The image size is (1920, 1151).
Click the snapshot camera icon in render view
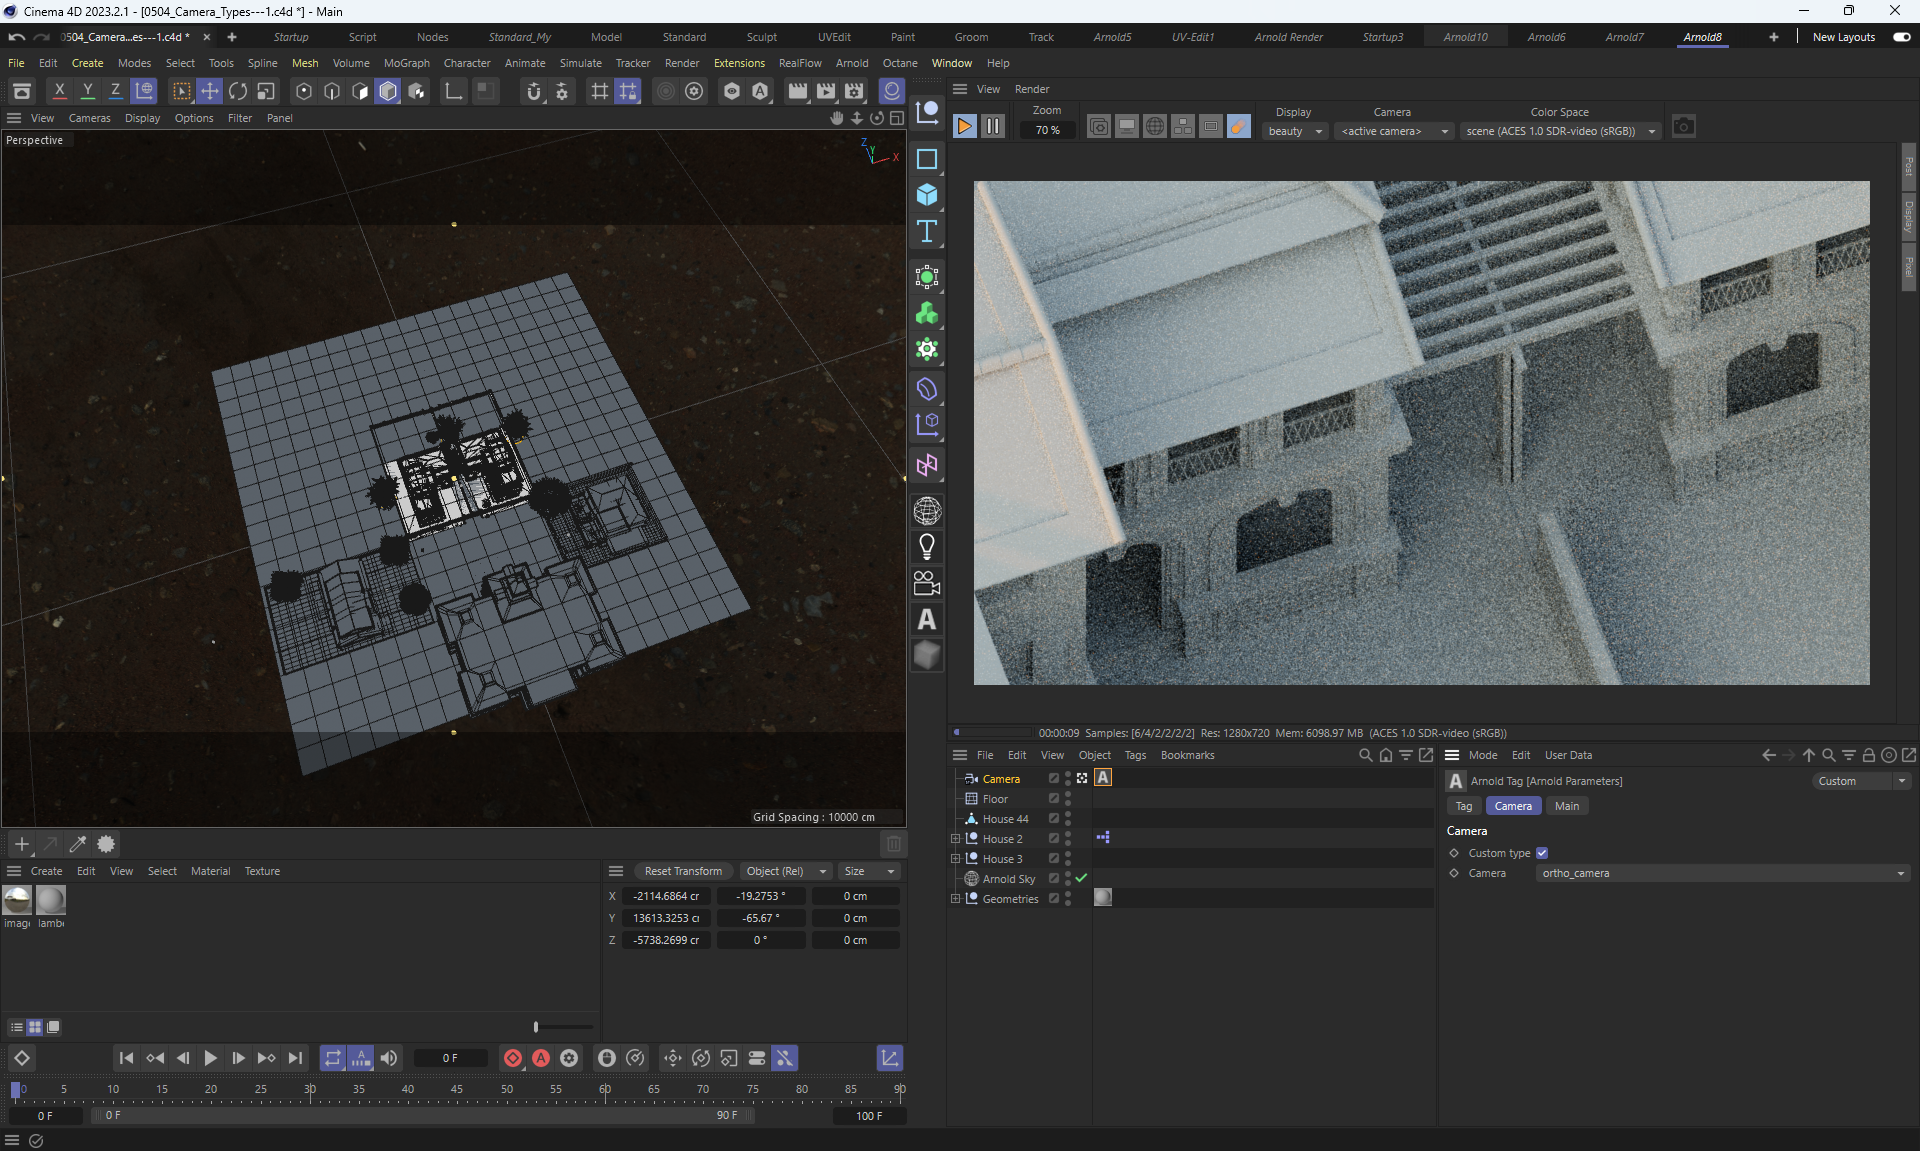click(1684, 127)
